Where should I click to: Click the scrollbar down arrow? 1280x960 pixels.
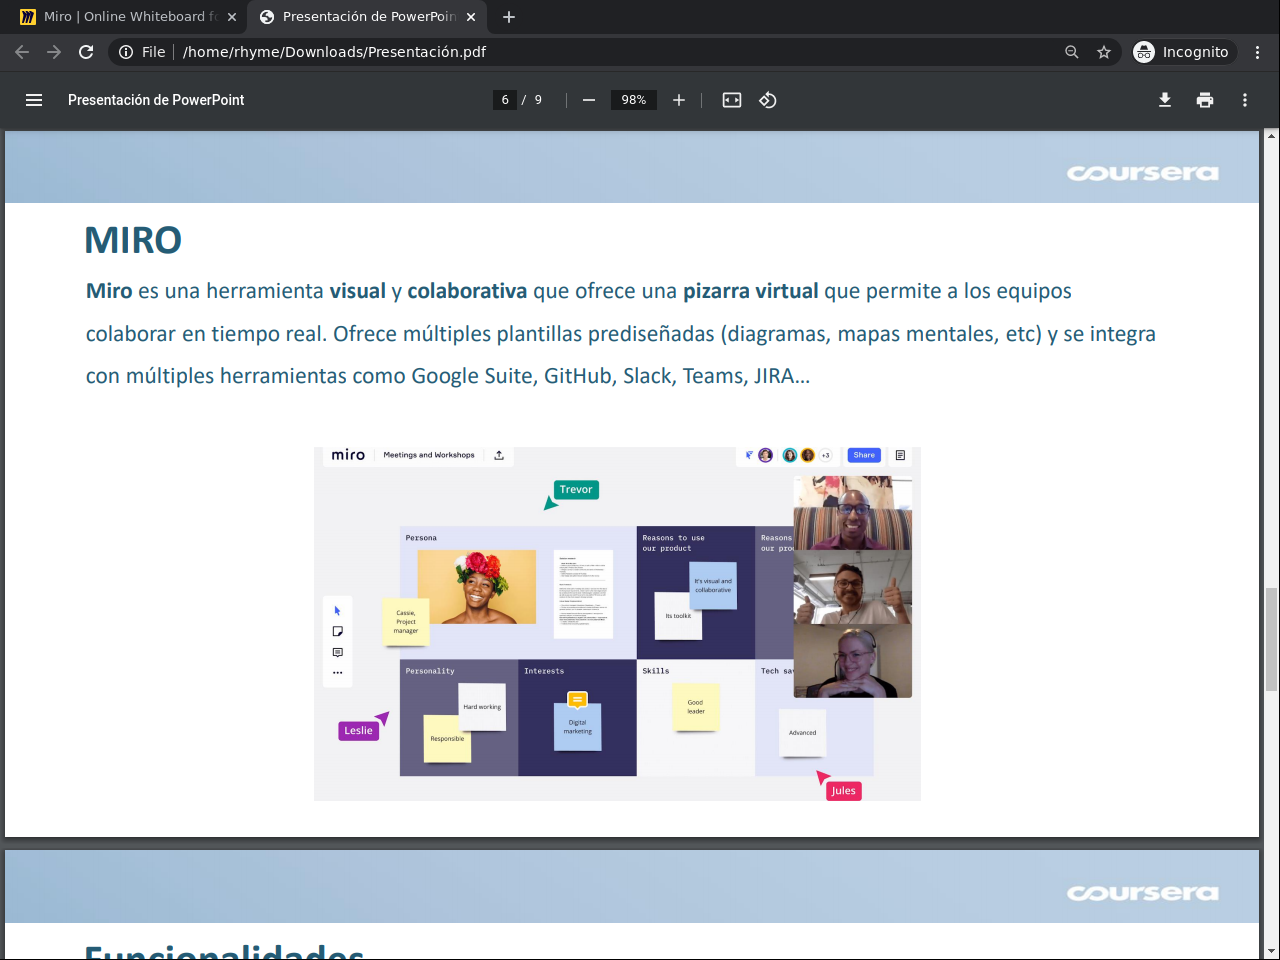[x=1272, y=951]
